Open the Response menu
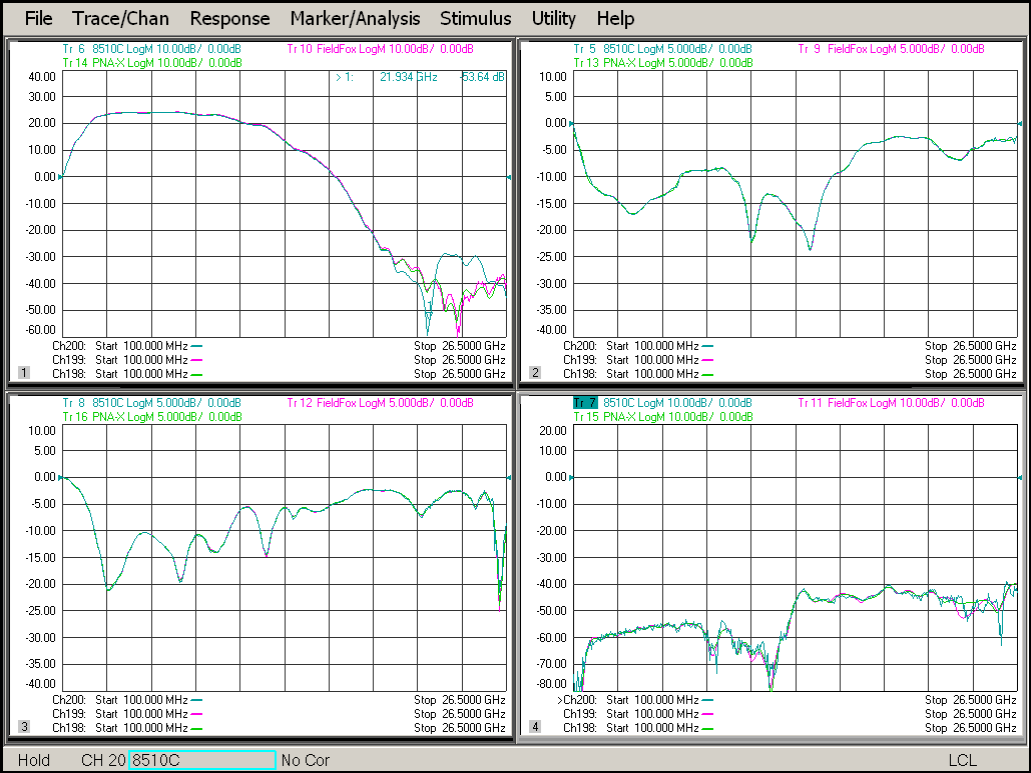Screen dimensions: 1031x773 coord(229,18)
